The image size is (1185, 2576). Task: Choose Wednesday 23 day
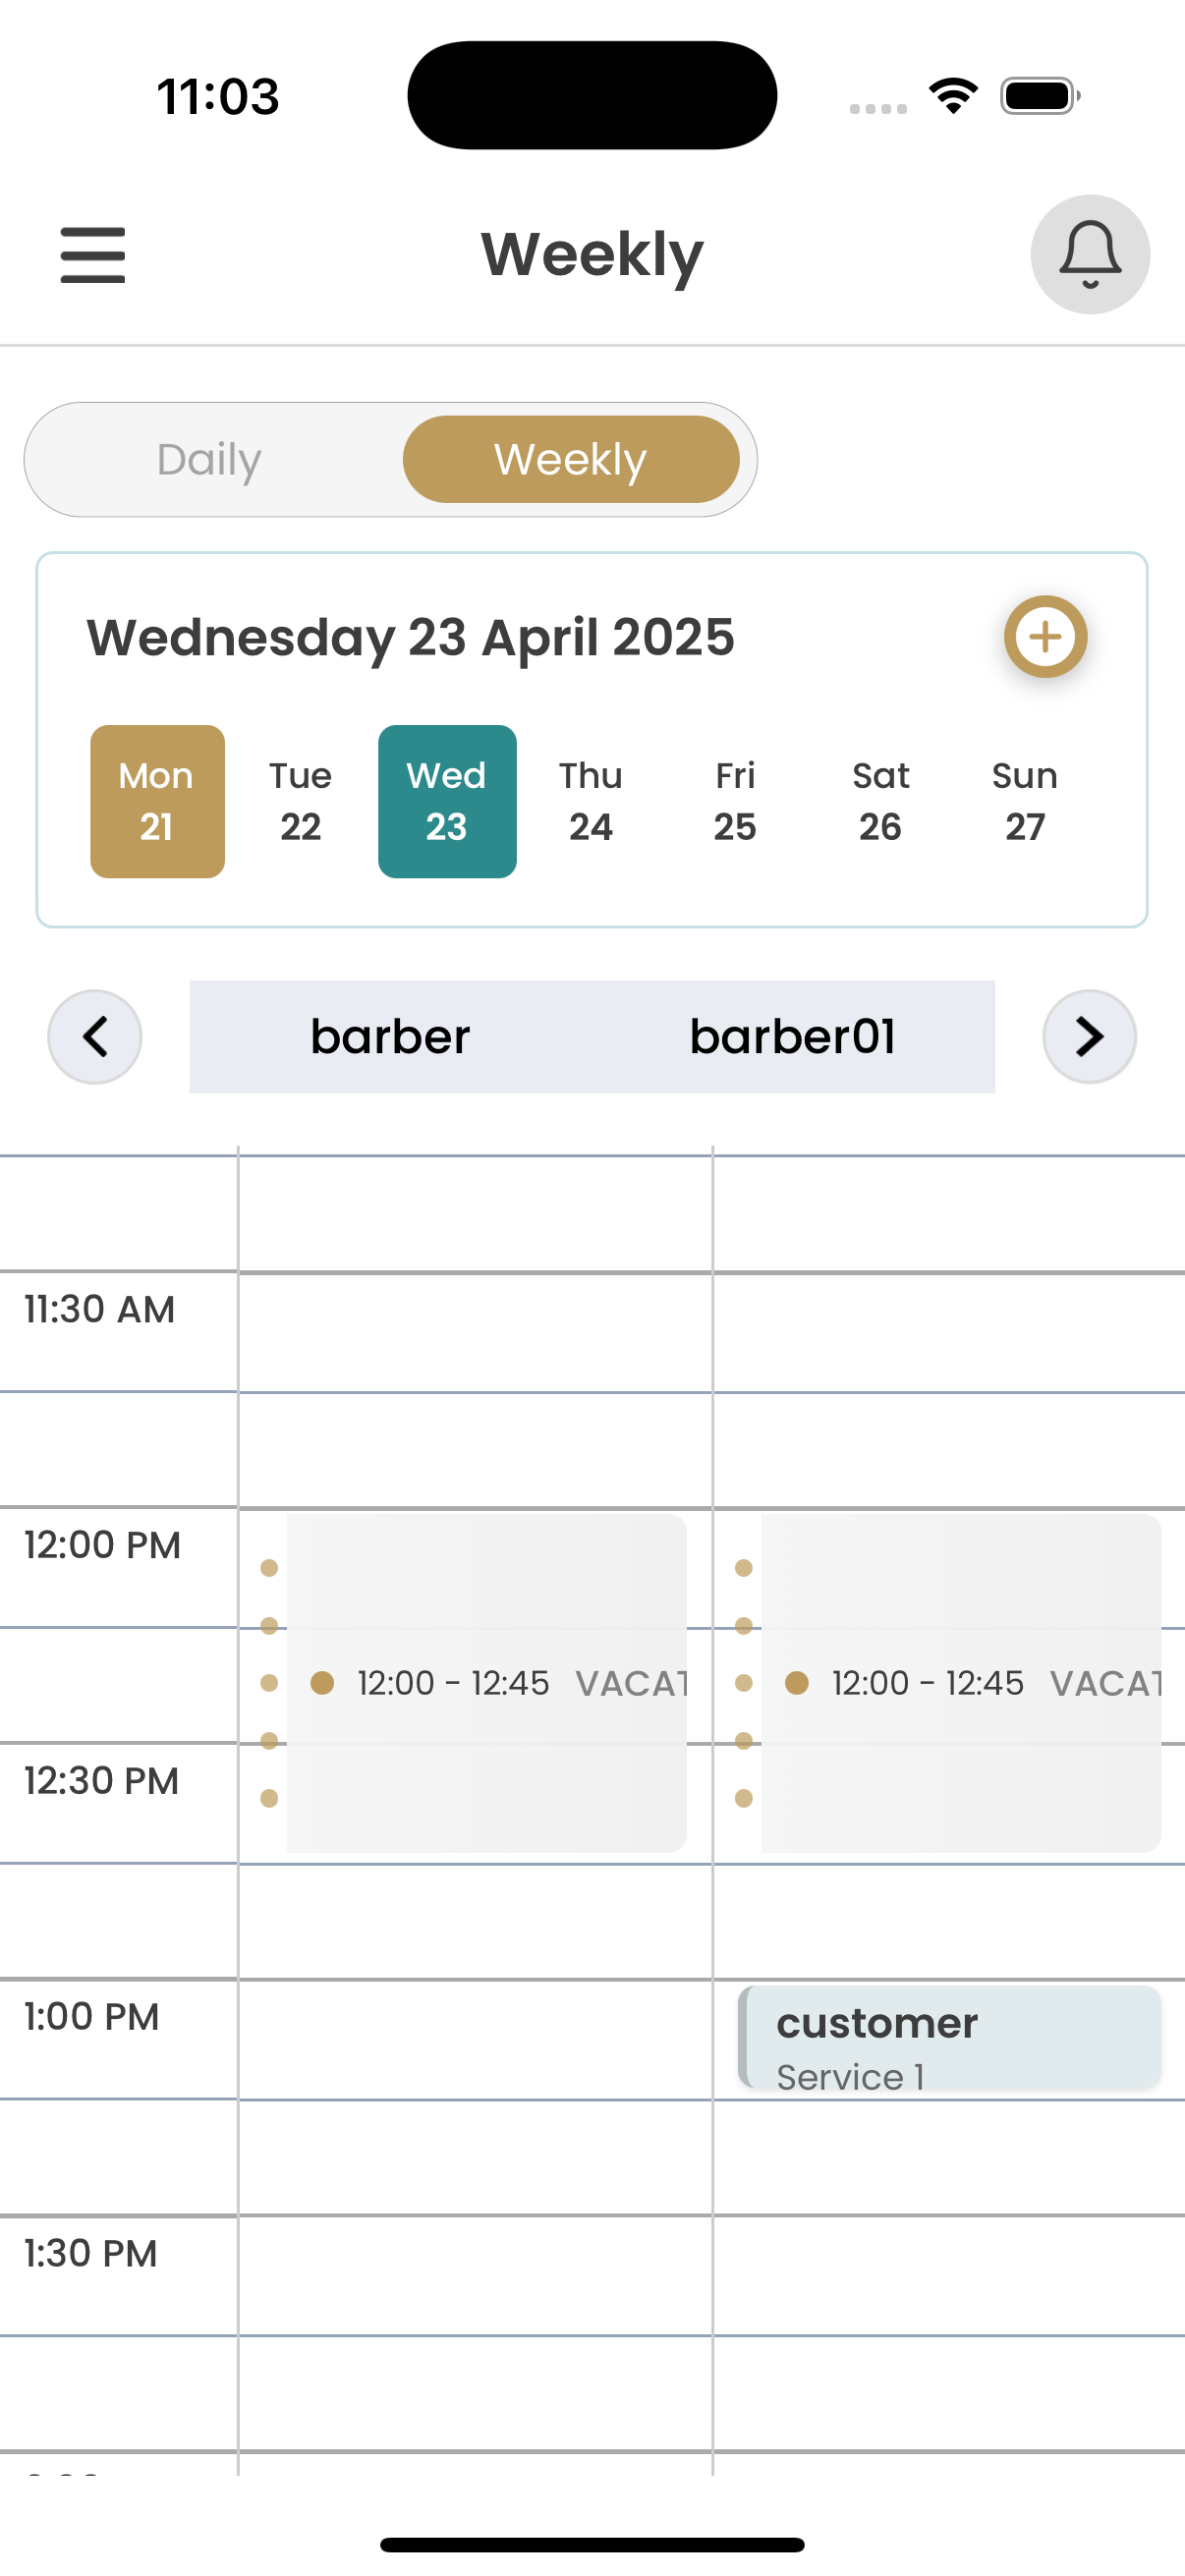[447, 801]
